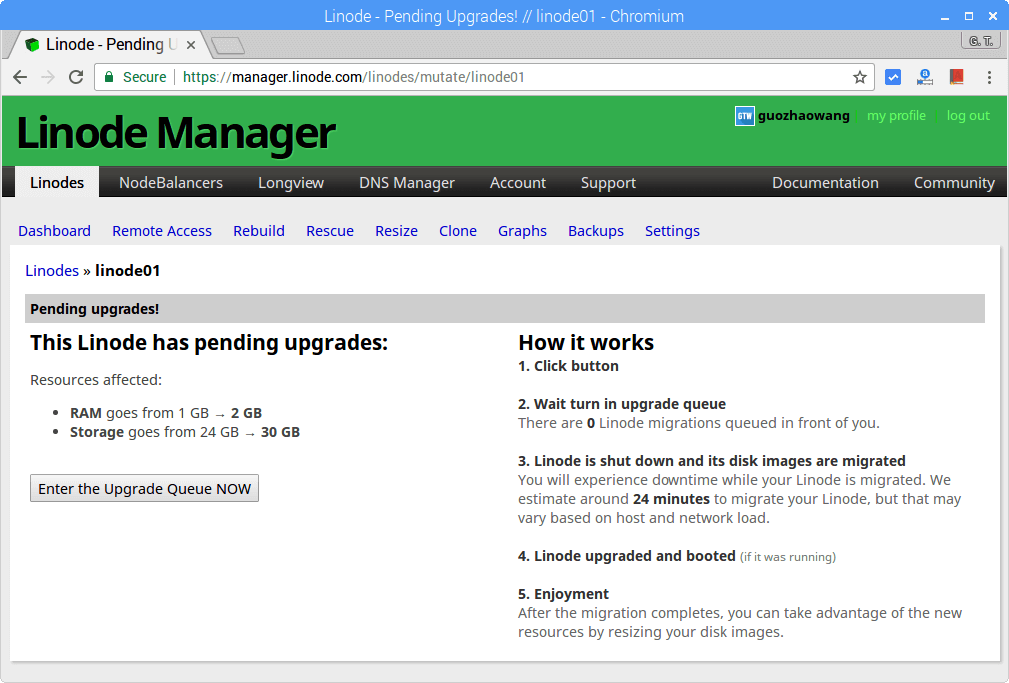Go to the Backups page
This screenshot has height=683, width=1009.
595,231
